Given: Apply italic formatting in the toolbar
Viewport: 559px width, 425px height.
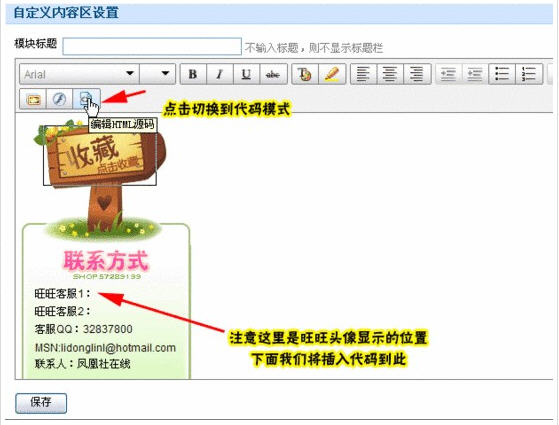Looking at the screenshot, I should point(220,74).
